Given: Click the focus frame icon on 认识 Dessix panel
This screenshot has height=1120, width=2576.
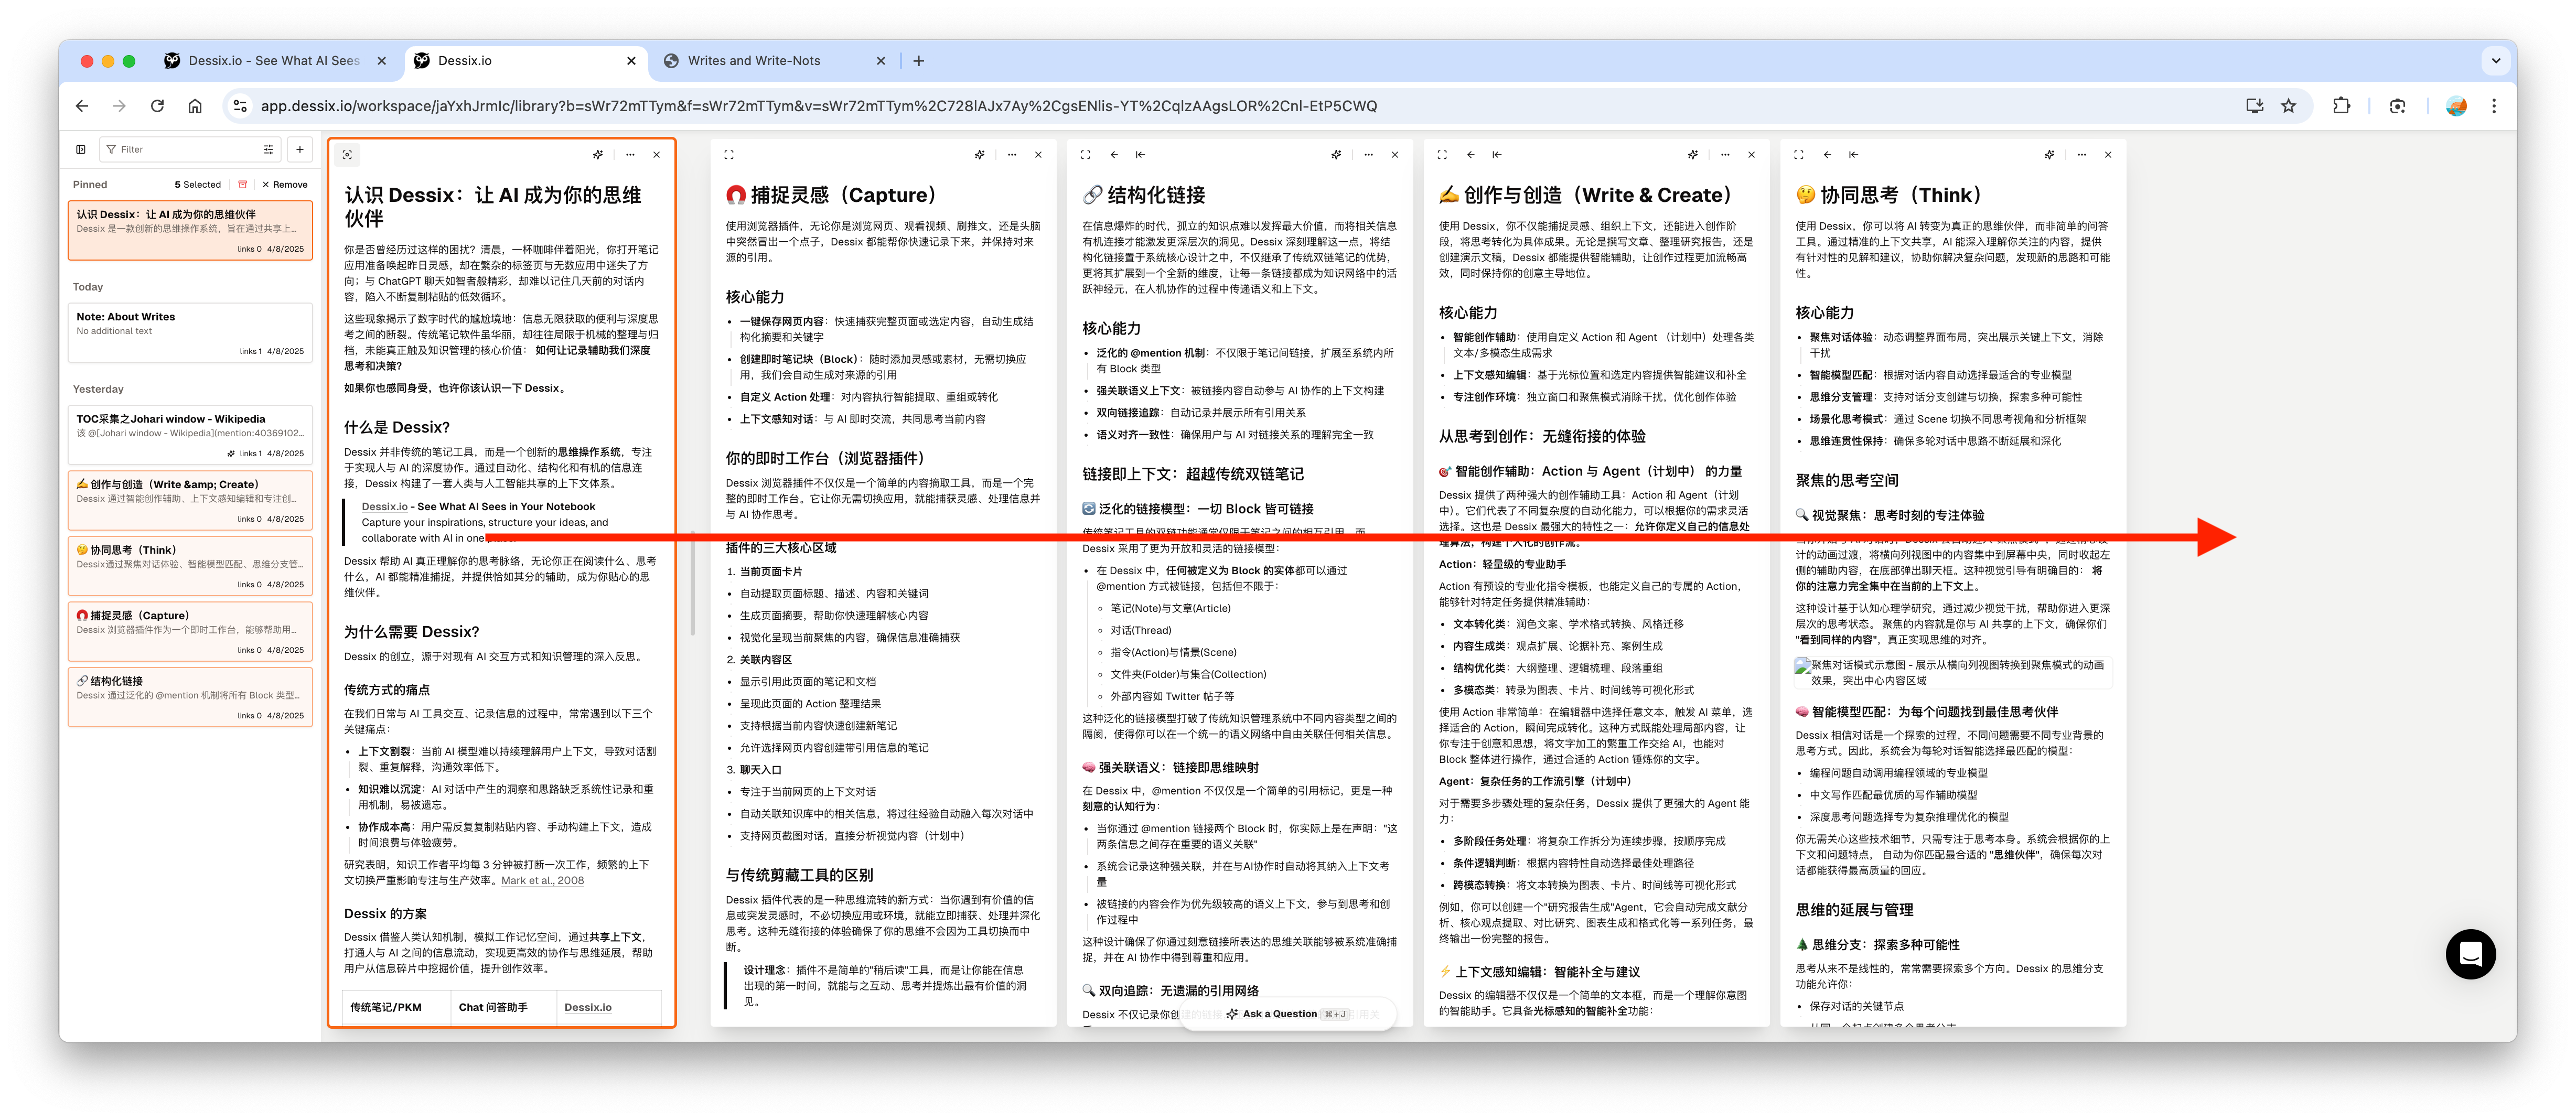Looking at the screenshot, I should click(x=346, y=154).
